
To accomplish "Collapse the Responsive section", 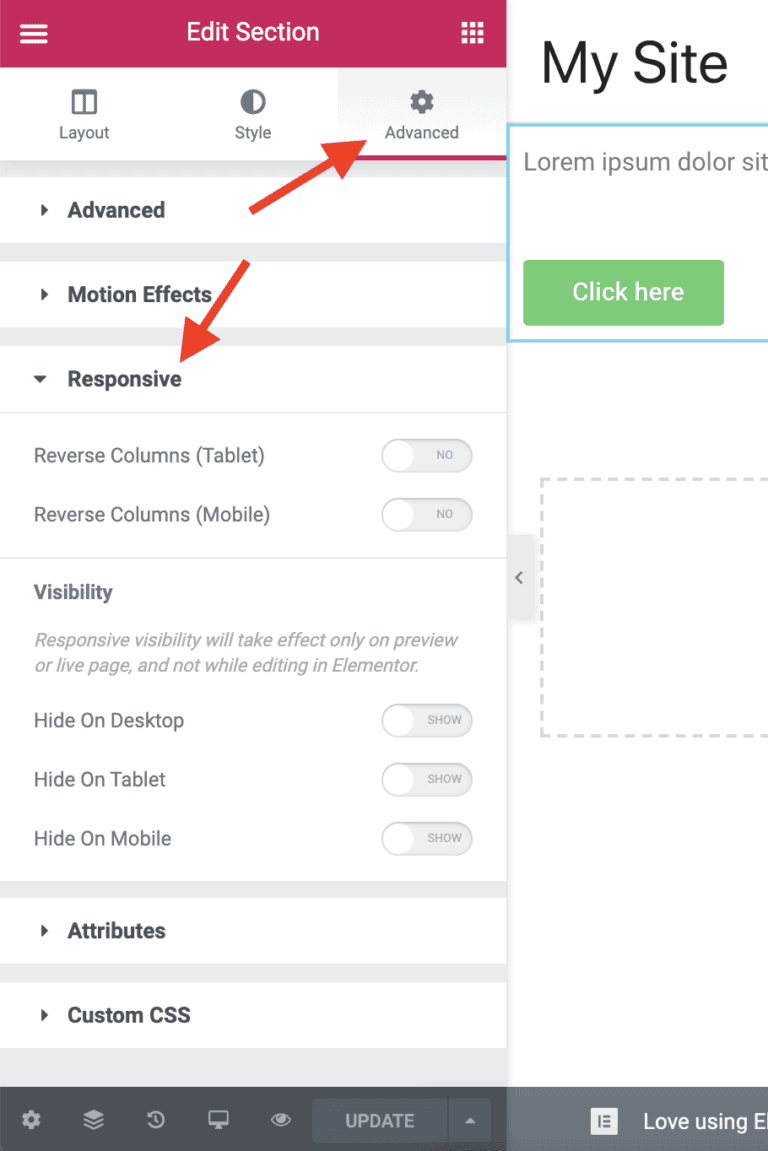I will click(x=124, y=379).
